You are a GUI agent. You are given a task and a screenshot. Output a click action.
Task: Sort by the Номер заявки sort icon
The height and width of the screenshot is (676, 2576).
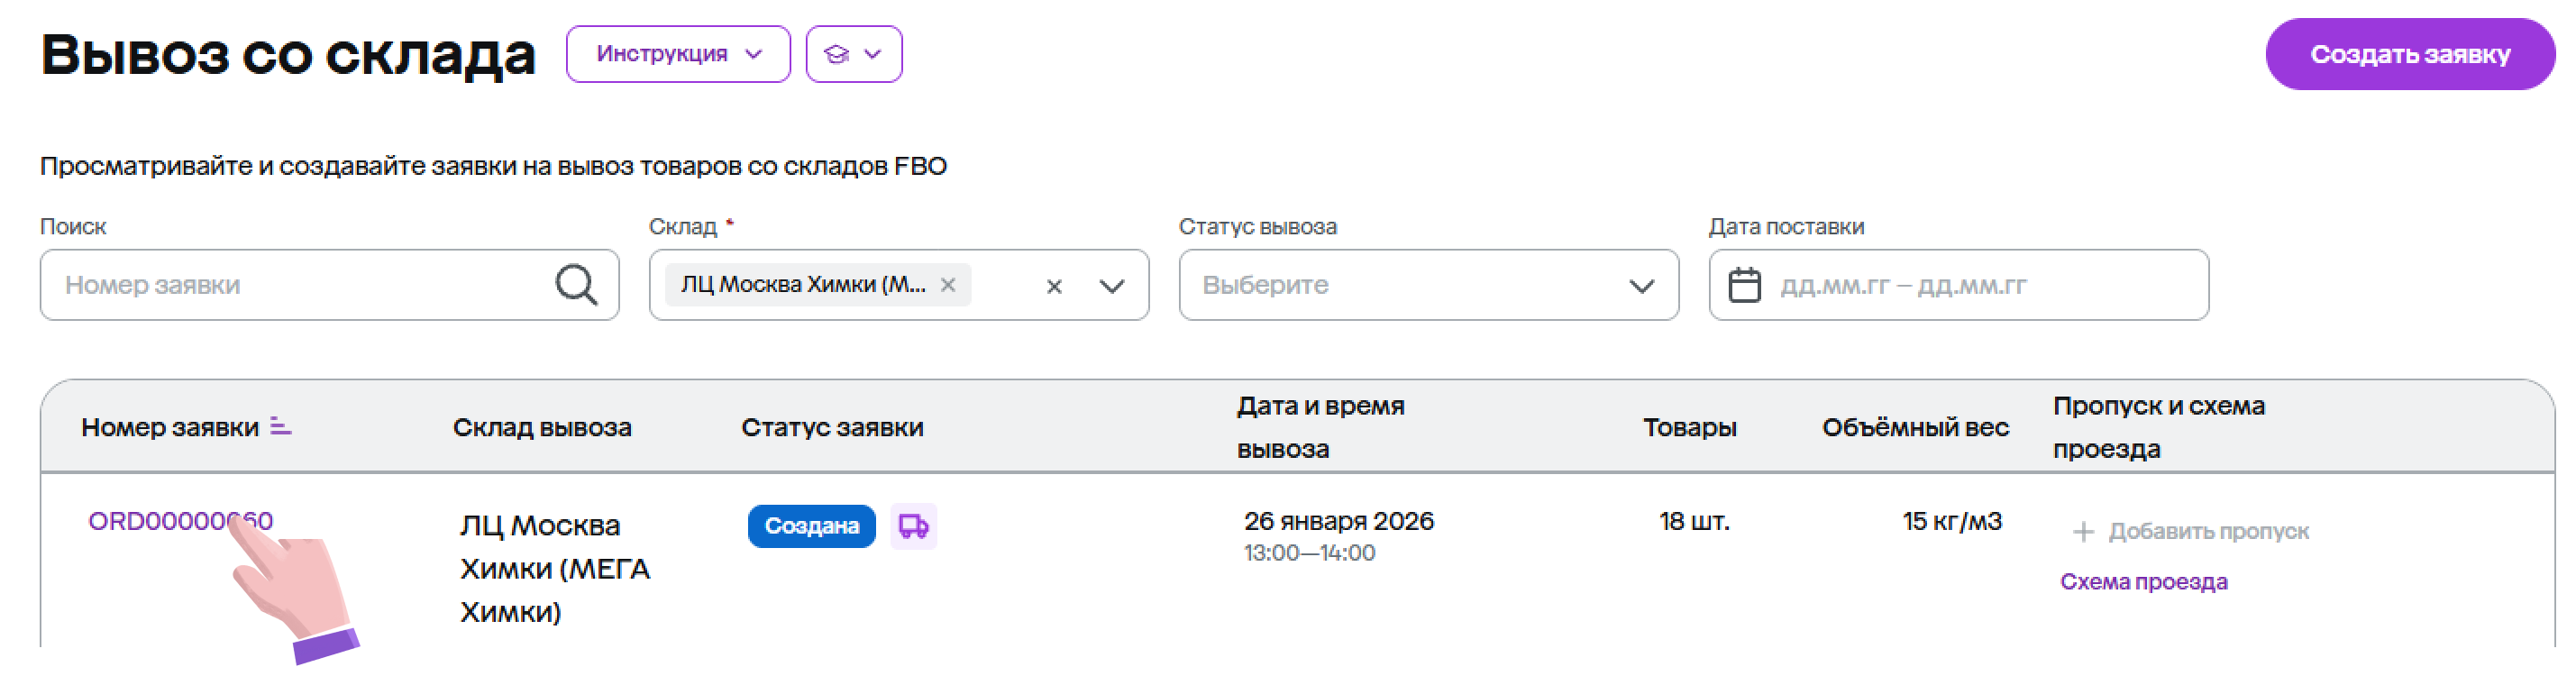(x=281, y=427)
